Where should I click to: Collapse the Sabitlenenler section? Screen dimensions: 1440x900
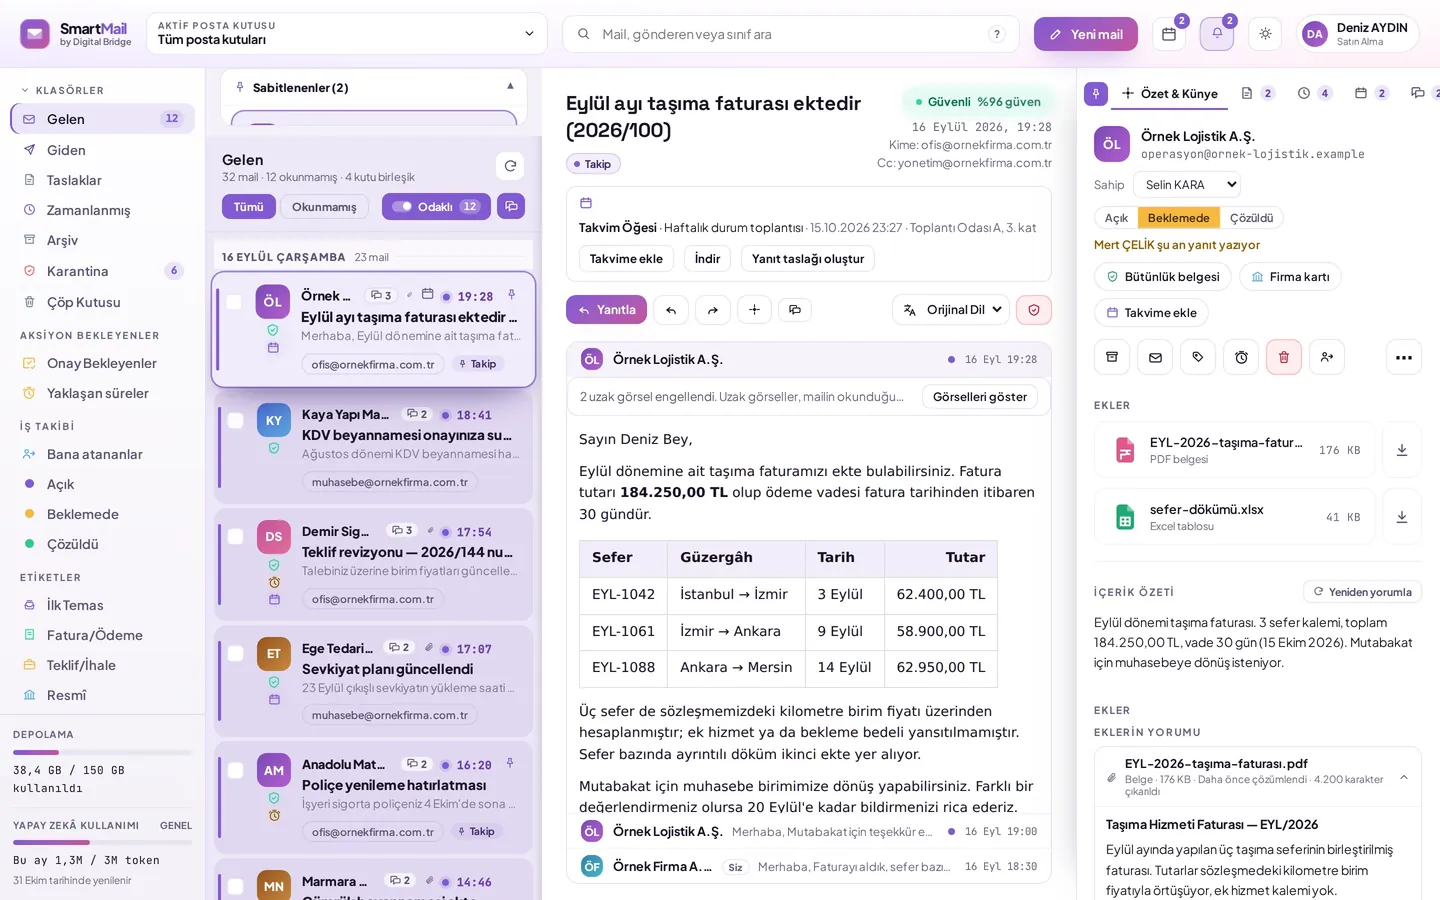point(510,87)
